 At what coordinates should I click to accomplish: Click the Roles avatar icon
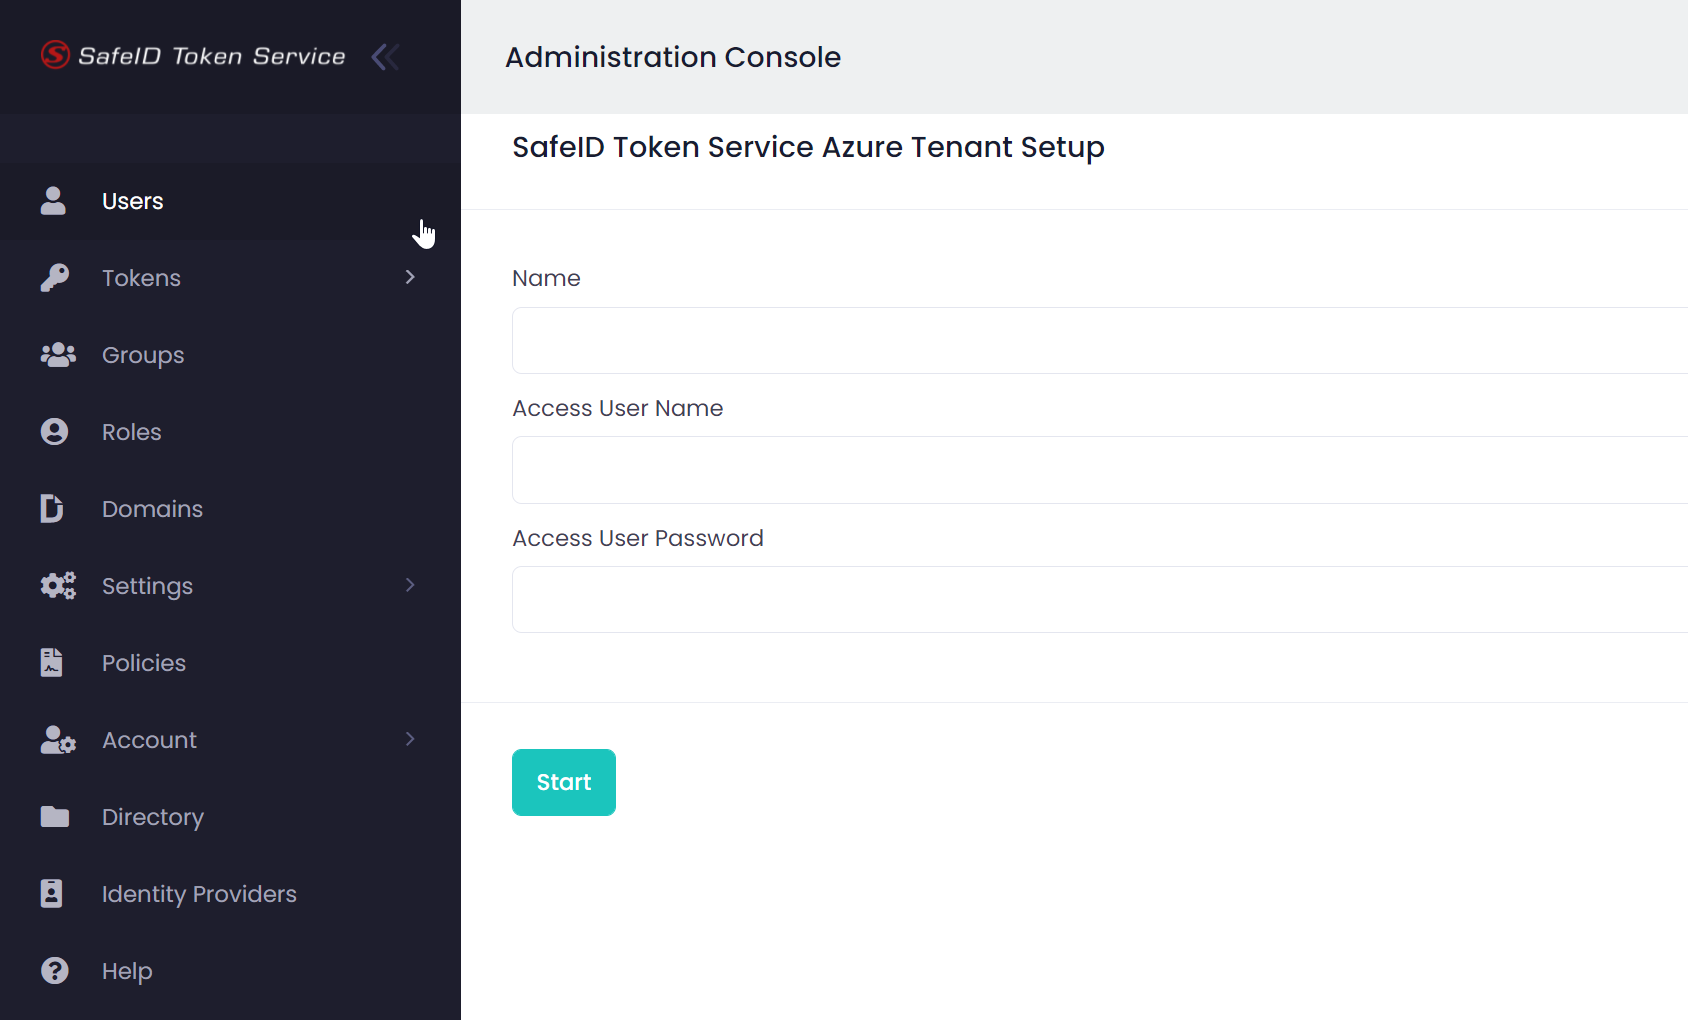click(x=54, y=432)
